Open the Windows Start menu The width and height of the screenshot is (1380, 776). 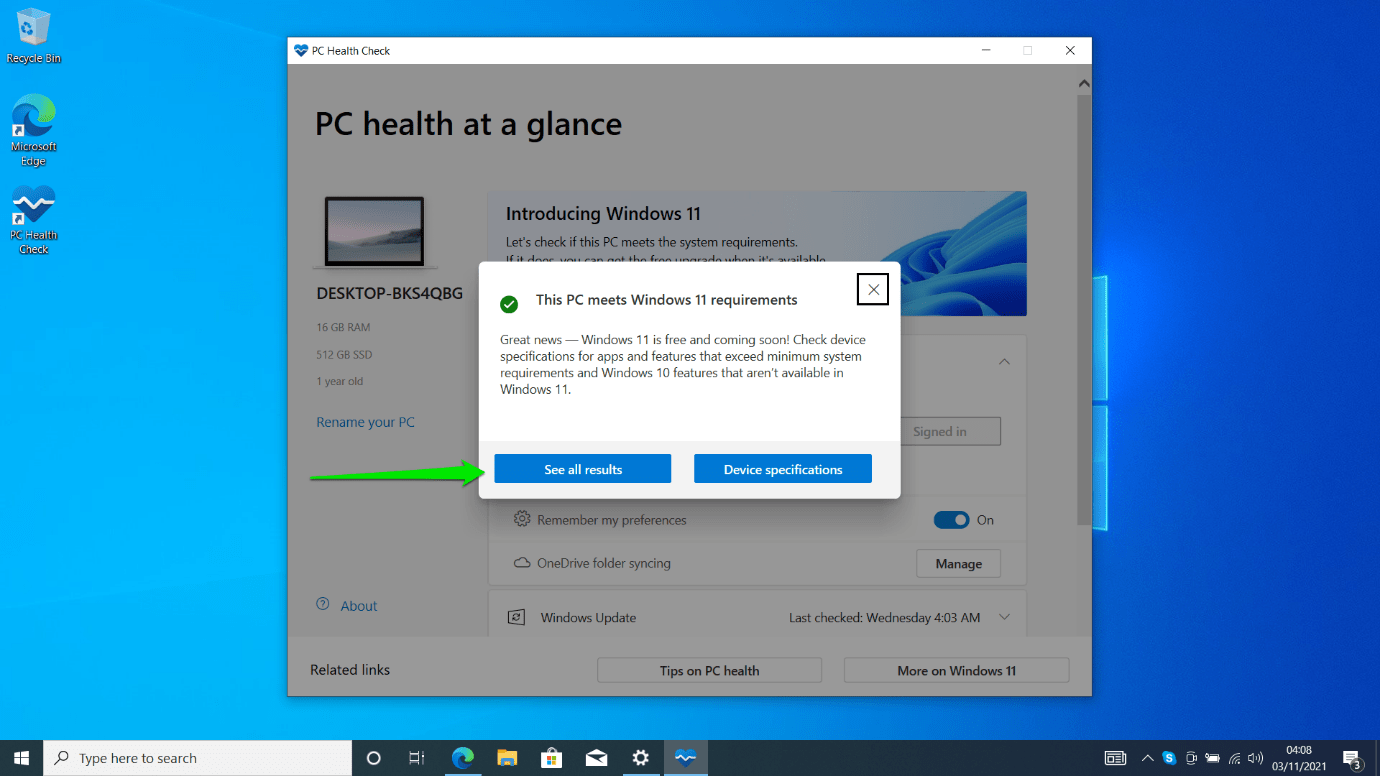click(22, 758)
